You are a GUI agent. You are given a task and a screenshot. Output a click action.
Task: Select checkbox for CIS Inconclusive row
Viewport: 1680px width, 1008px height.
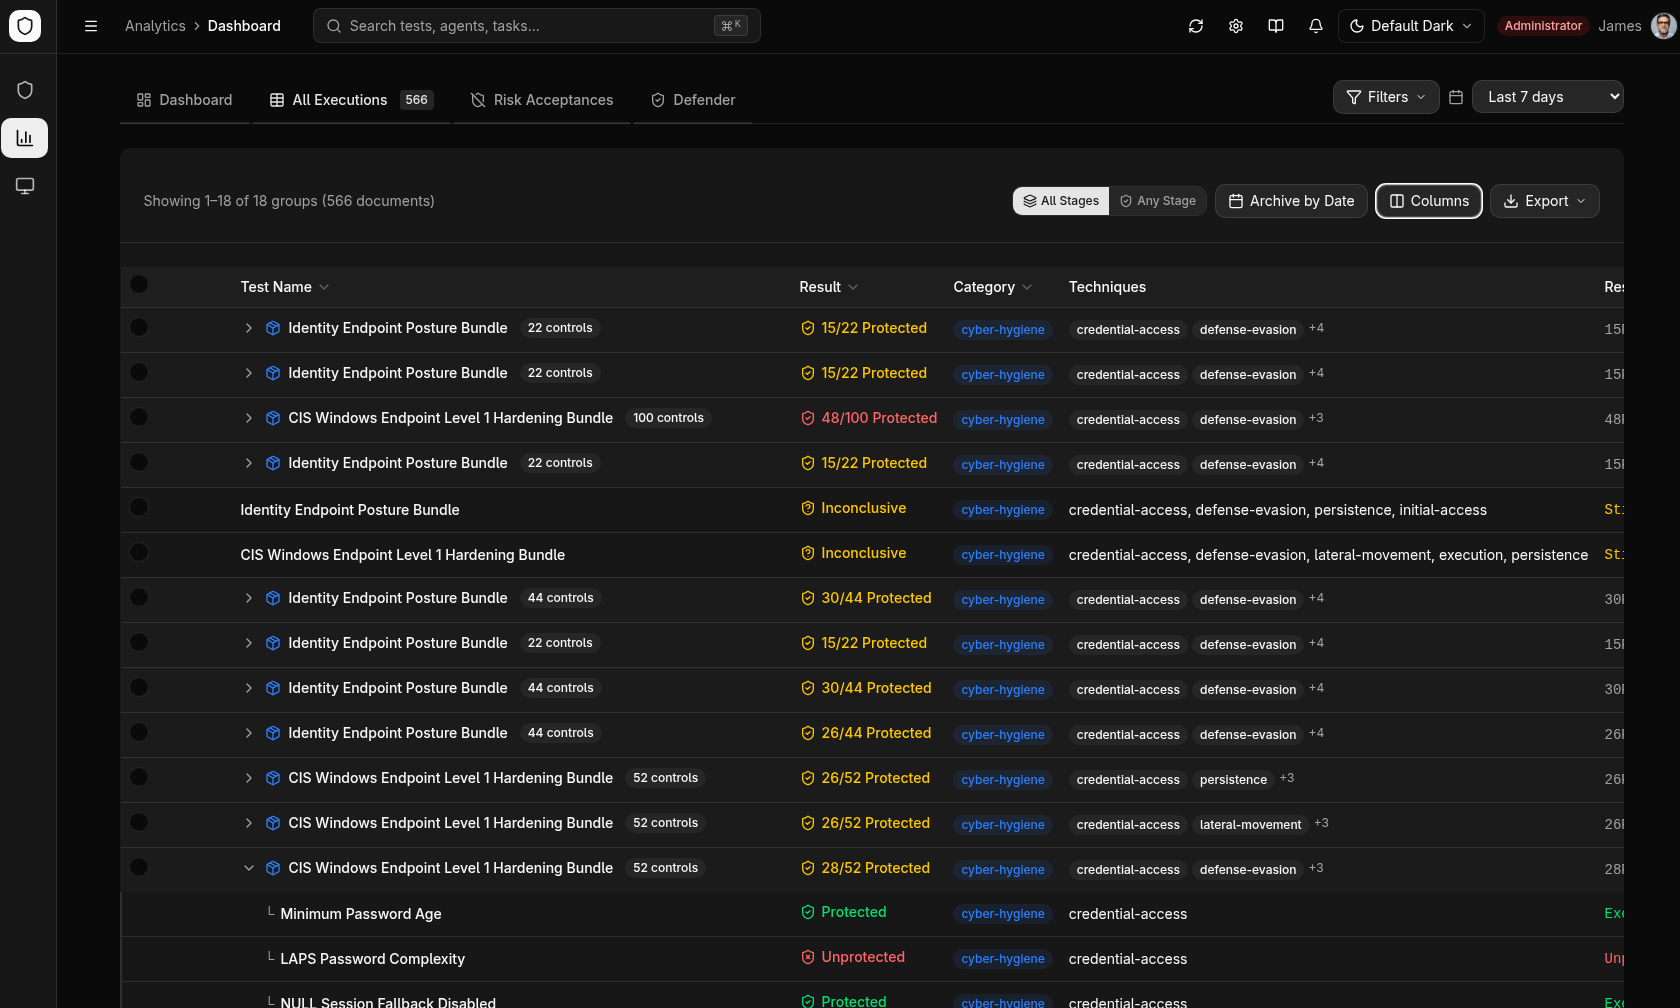point(139,552)
